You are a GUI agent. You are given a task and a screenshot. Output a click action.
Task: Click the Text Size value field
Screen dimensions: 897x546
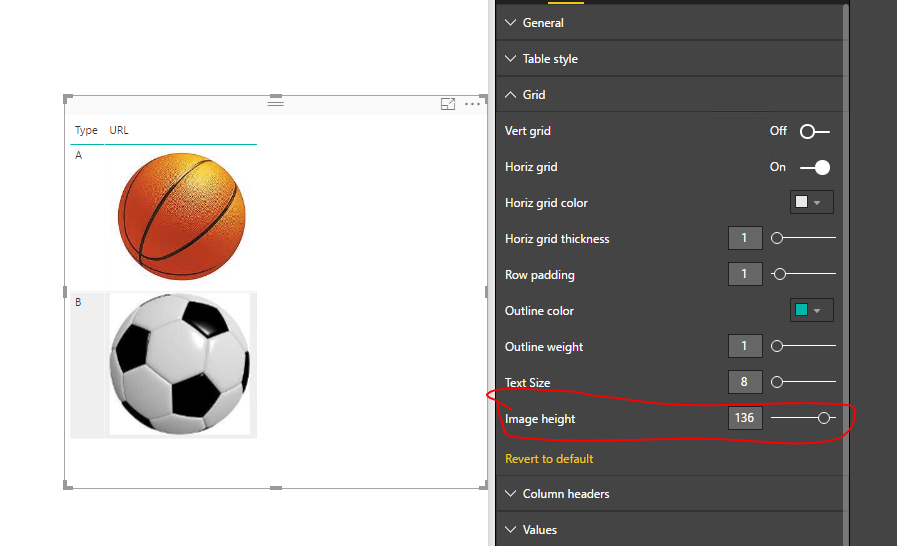point(745,382)
